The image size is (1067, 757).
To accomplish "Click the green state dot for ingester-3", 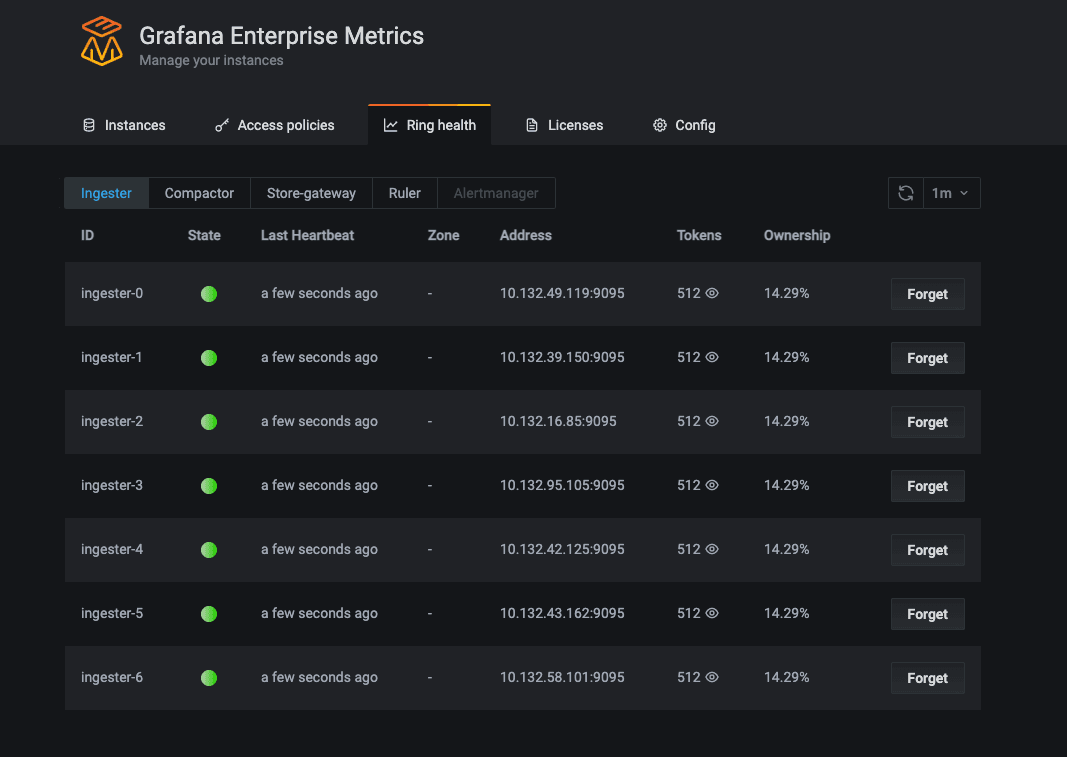I will click(x=209, y=486).
